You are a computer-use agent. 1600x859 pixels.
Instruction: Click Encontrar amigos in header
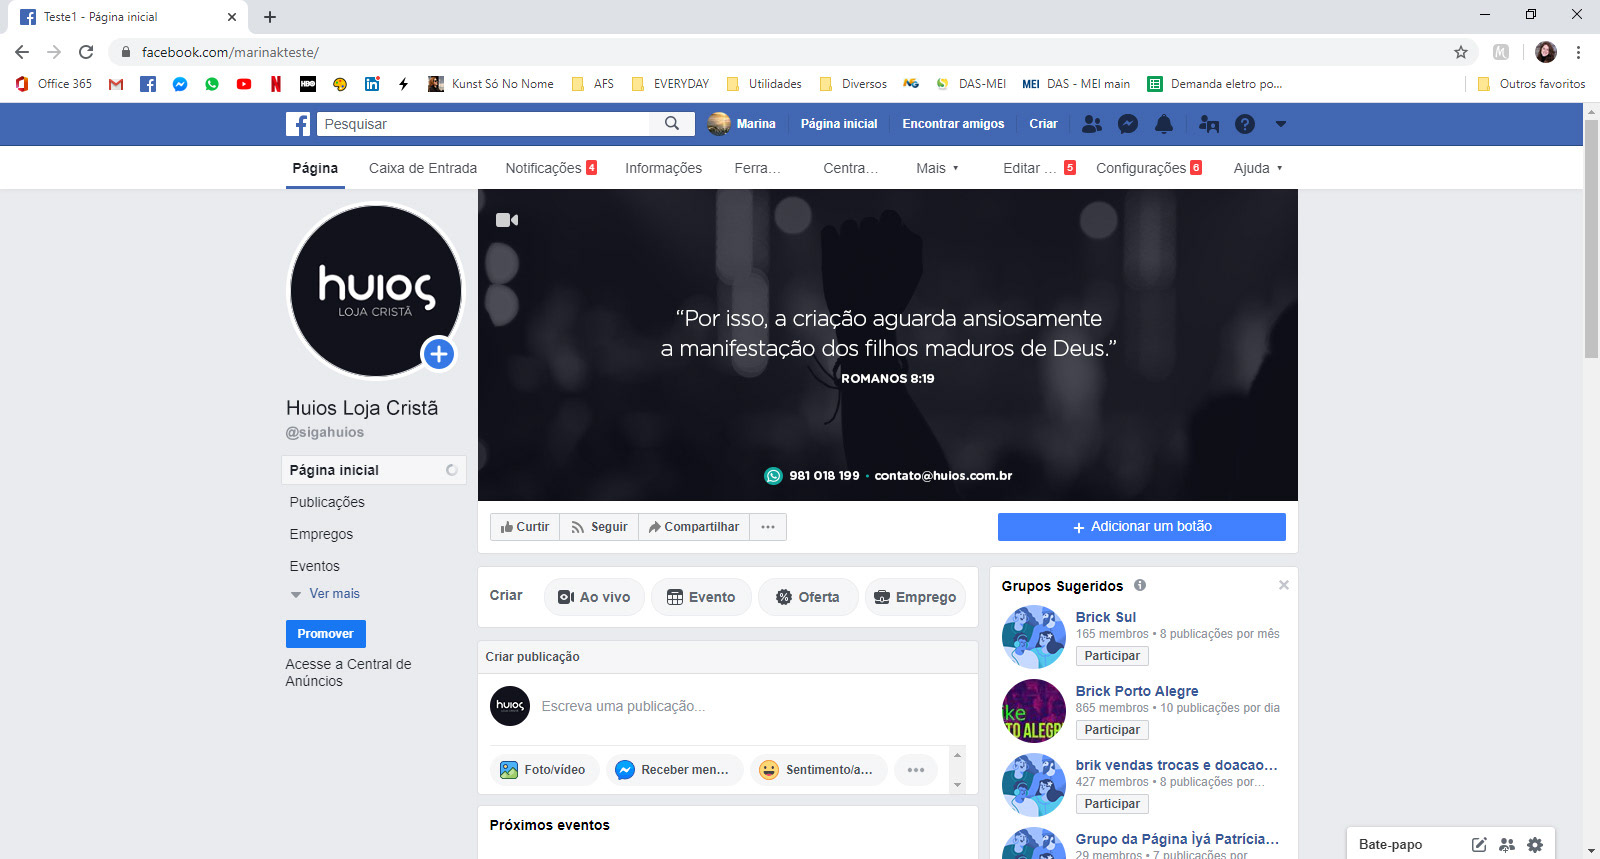(953, 124)
